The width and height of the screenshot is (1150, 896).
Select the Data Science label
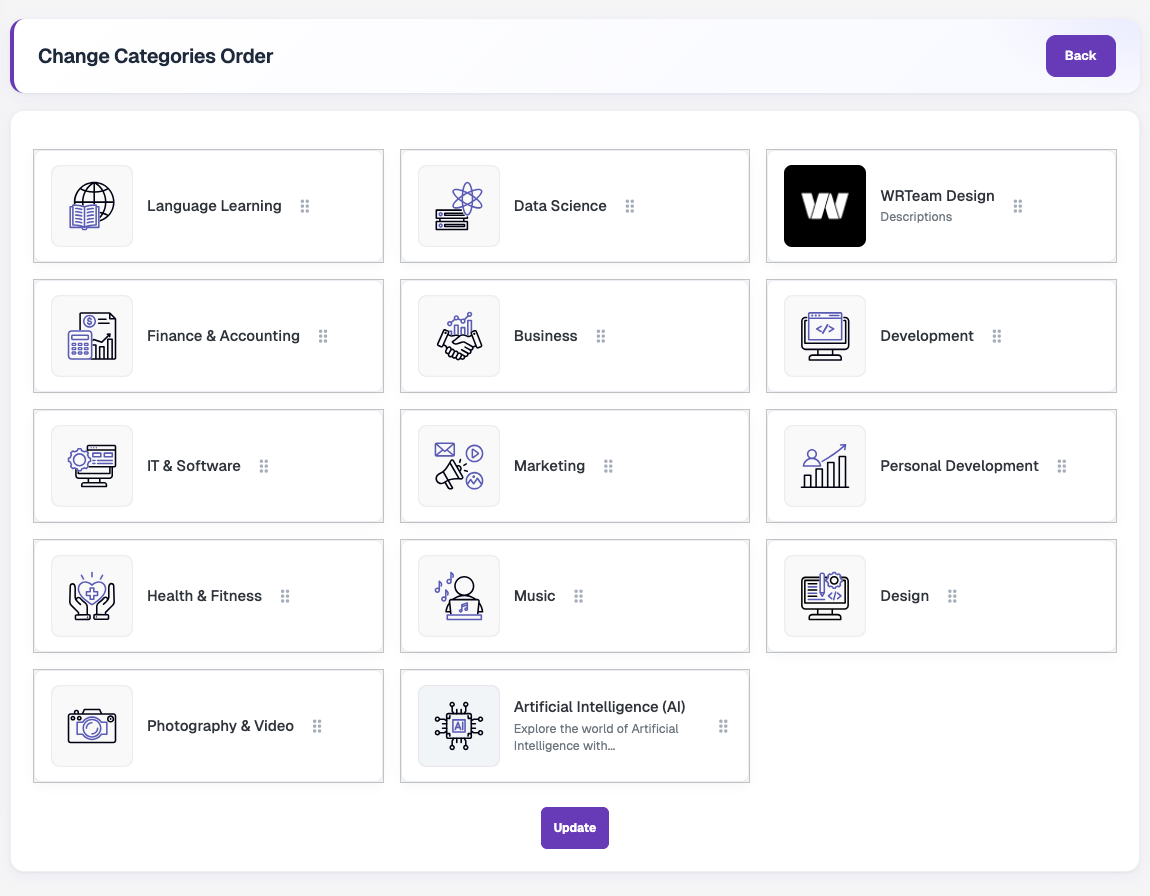(x=560, y=206)
